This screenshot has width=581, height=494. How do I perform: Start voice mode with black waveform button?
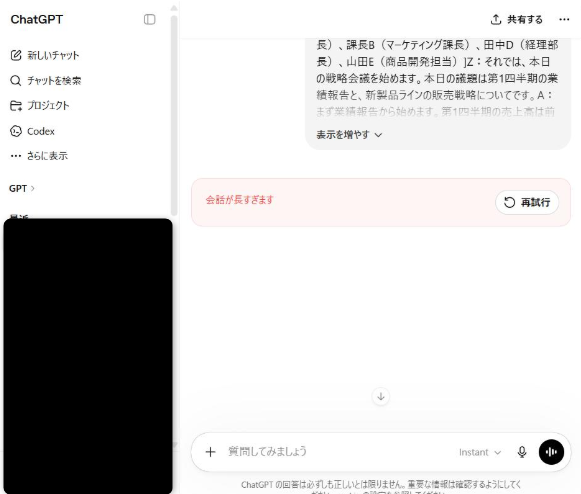[x=551, y=452]
